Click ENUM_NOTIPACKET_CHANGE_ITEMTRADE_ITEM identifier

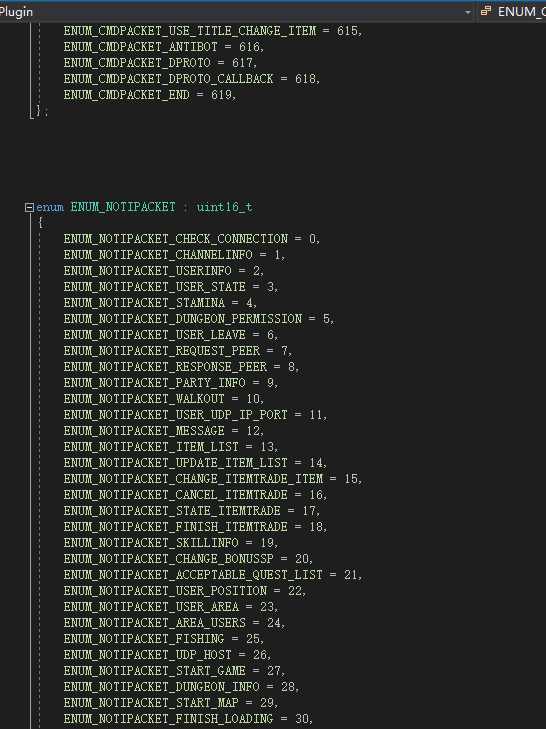[x=193, y=479]
